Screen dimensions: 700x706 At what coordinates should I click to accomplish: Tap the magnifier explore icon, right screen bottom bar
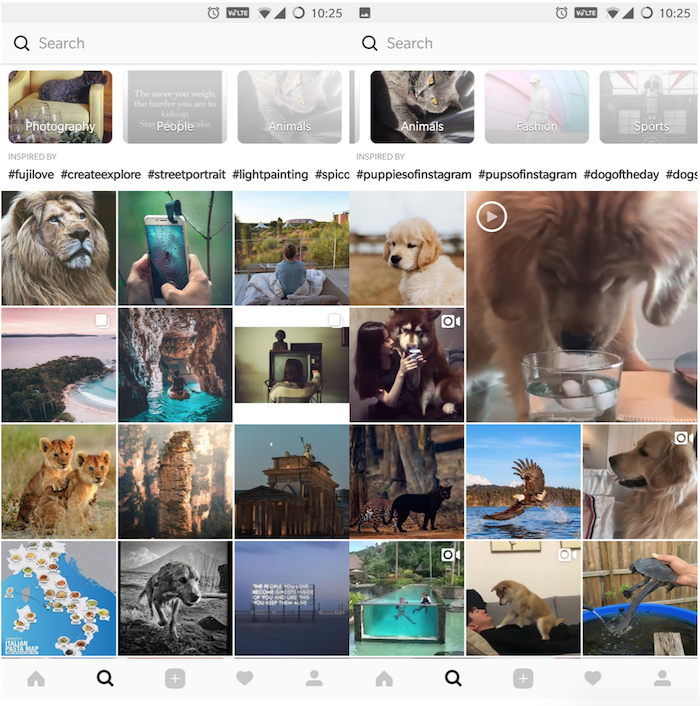pyautogui.click(x=453, y=679)
